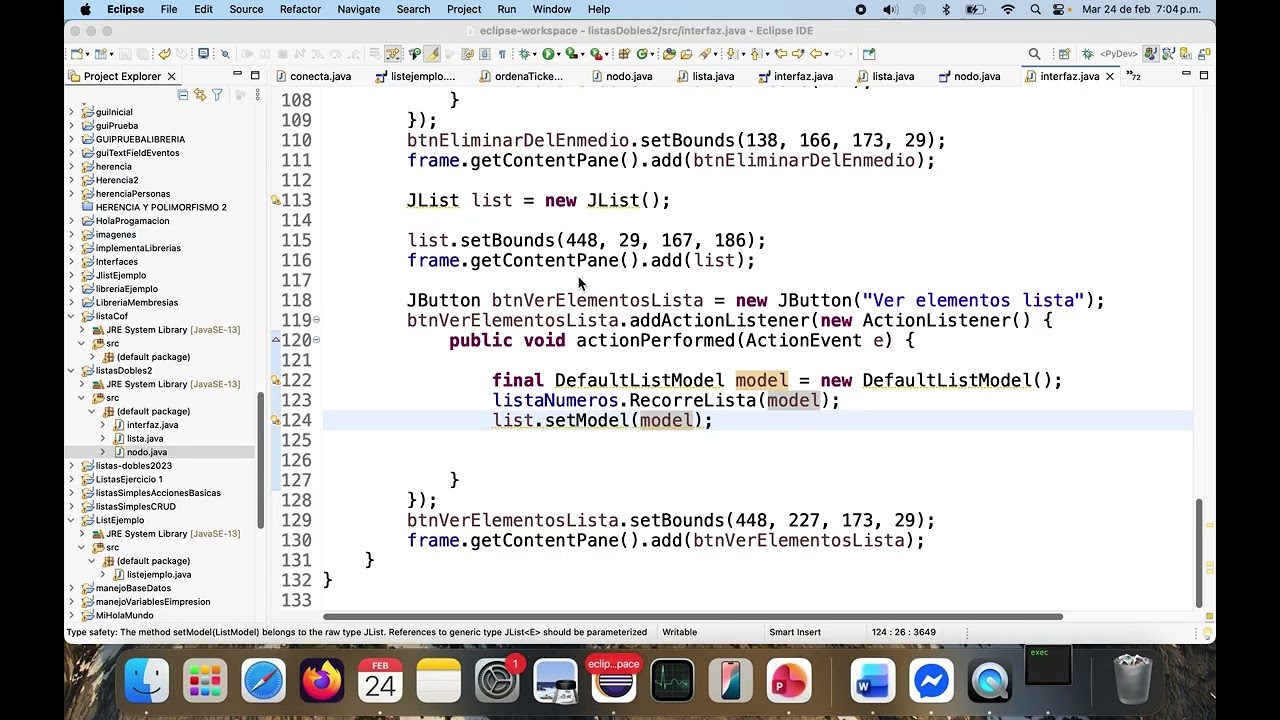Select the Java perspective icon
Image resolution: width=1280 pixels, height=720 pixels.
[x=1150, y=53]
